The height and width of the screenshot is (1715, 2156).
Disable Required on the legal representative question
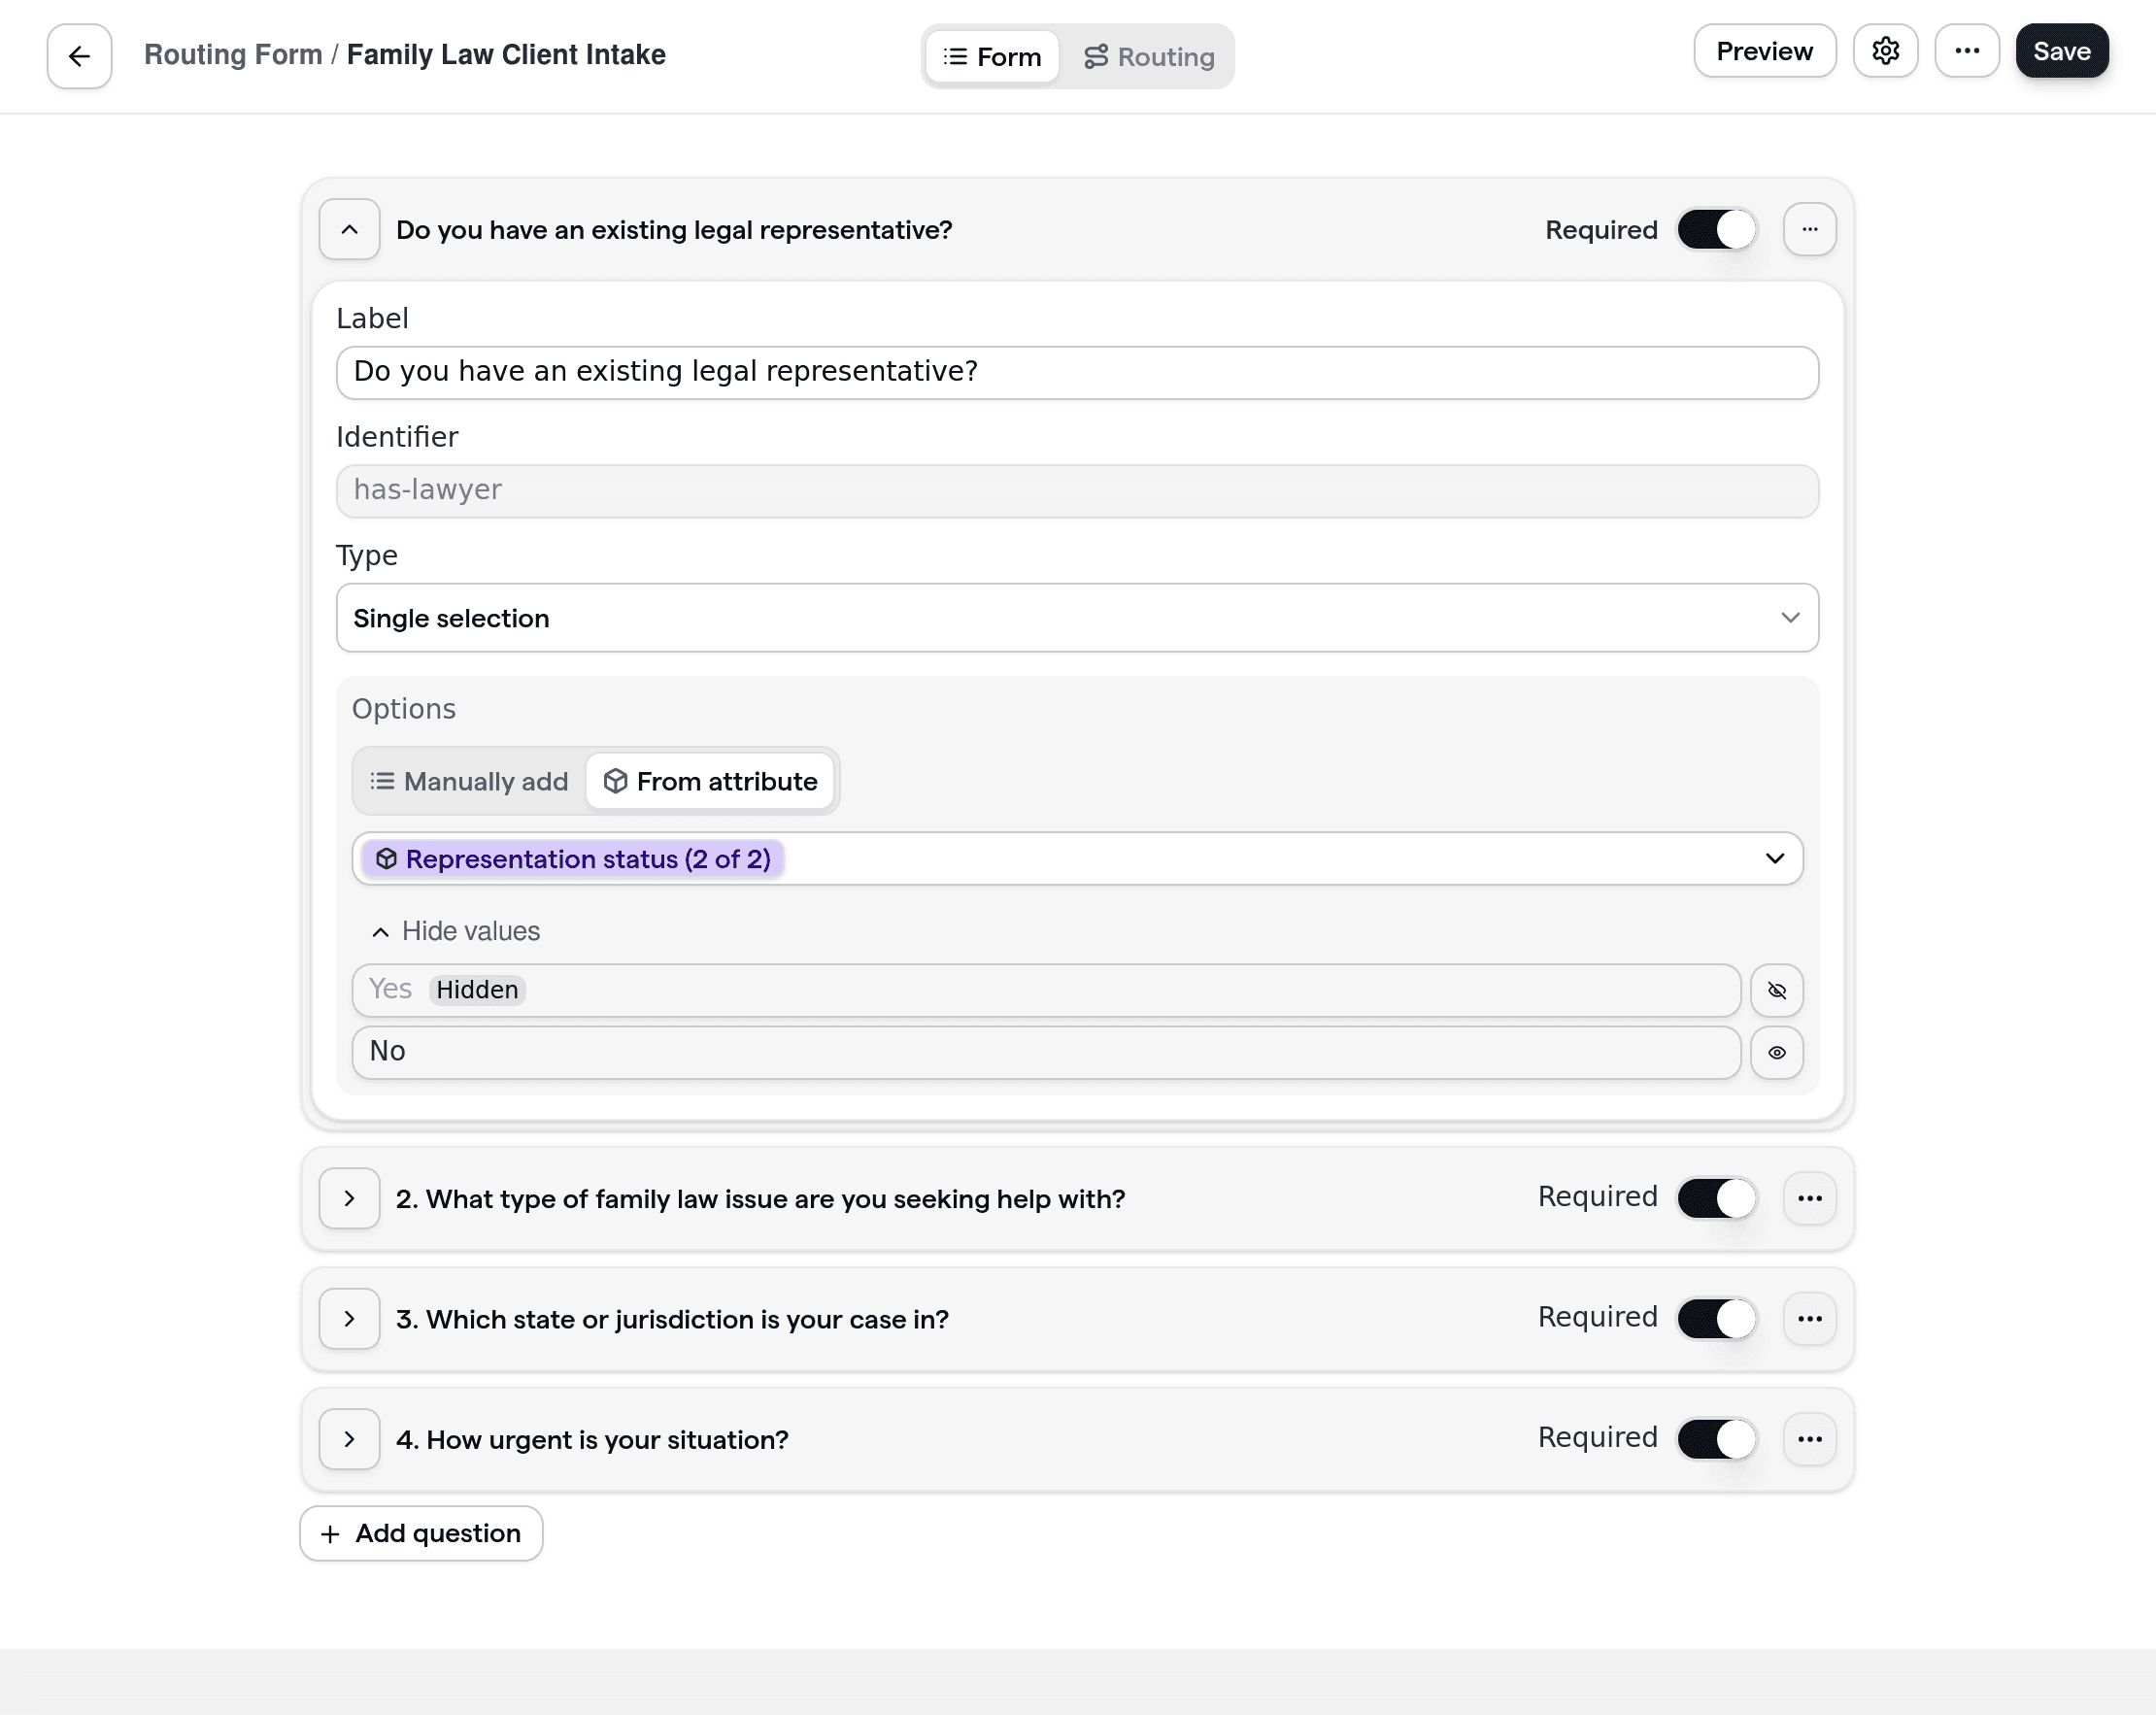(x=1715, y=229)
